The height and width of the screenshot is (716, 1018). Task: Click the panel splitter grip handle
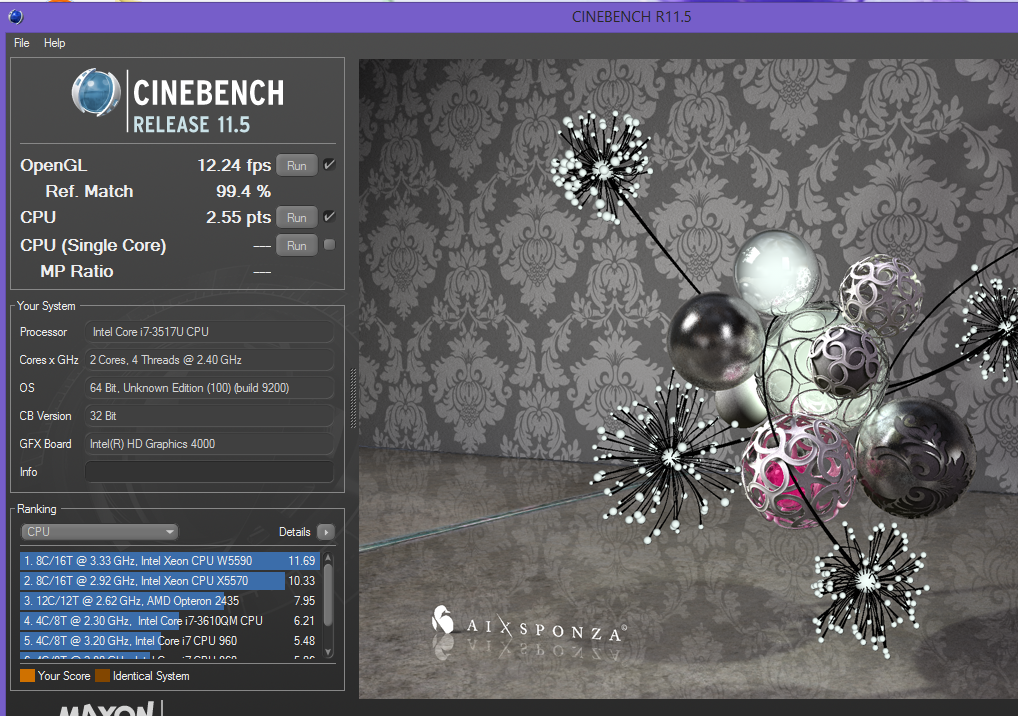click(353, 399)
